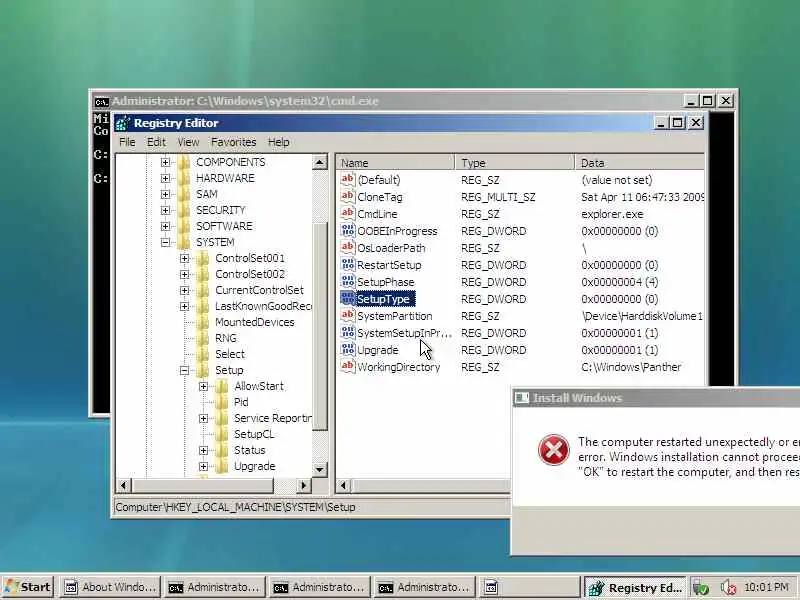Sort values by the Type column header
This screenshot has height=600, width=800.
coord(514,163)
